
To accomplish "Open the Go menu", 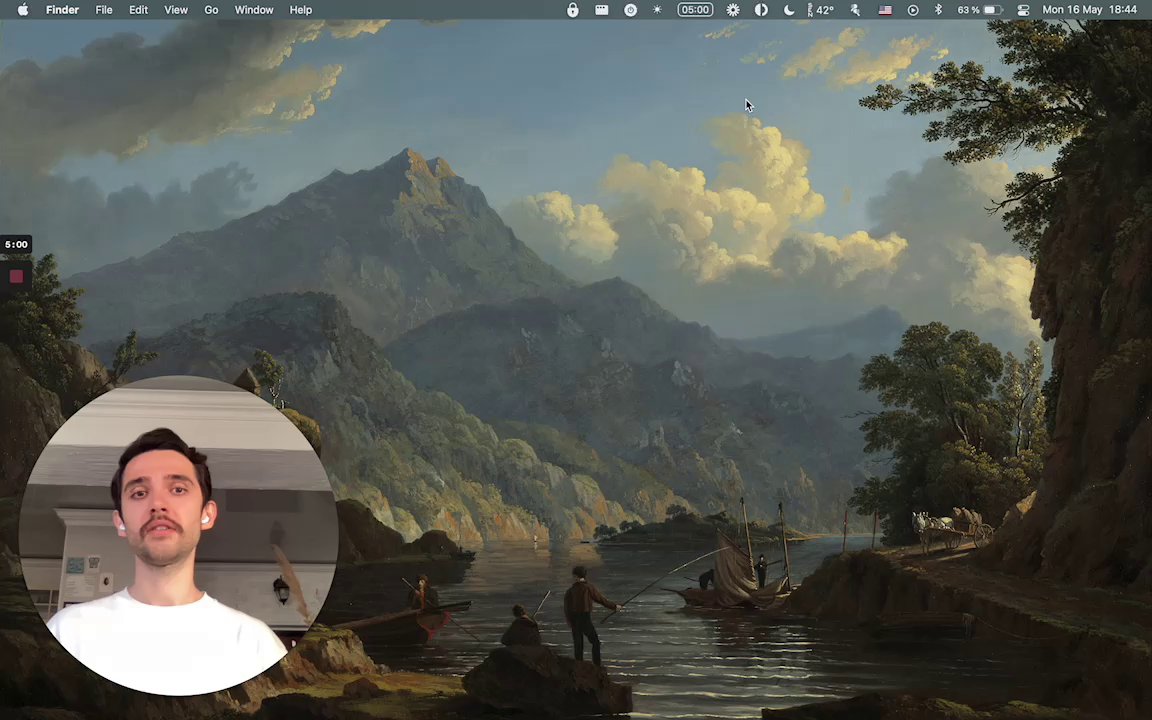I will coord(211,10).
